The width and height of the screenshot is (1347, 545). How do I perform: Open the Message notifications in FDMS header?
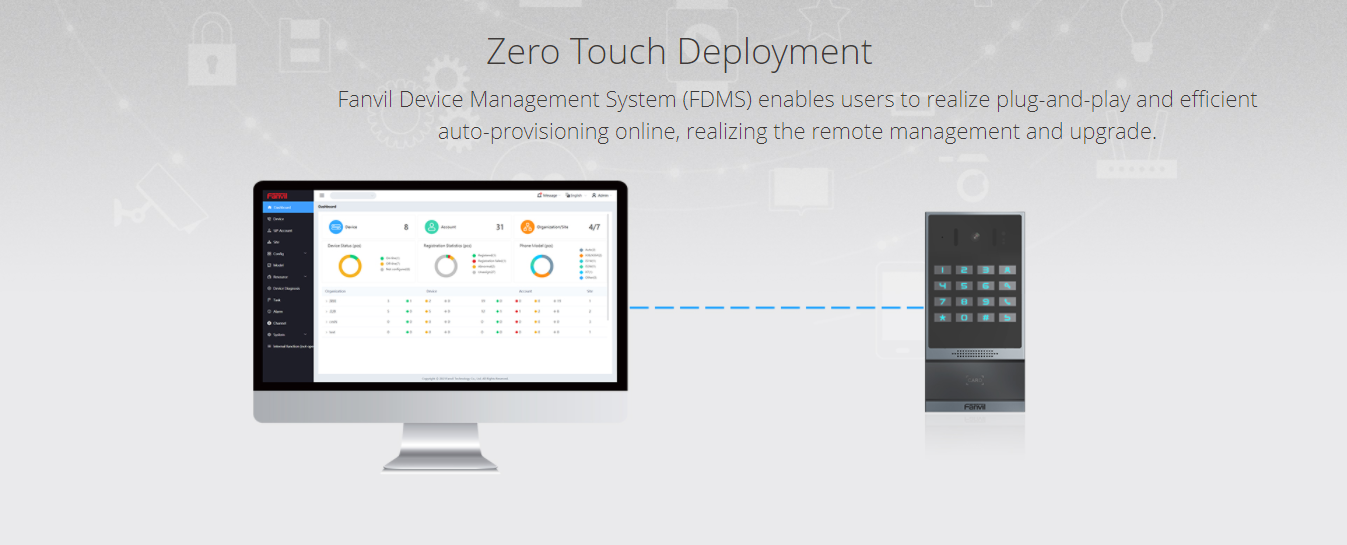[x=547, y=195]
